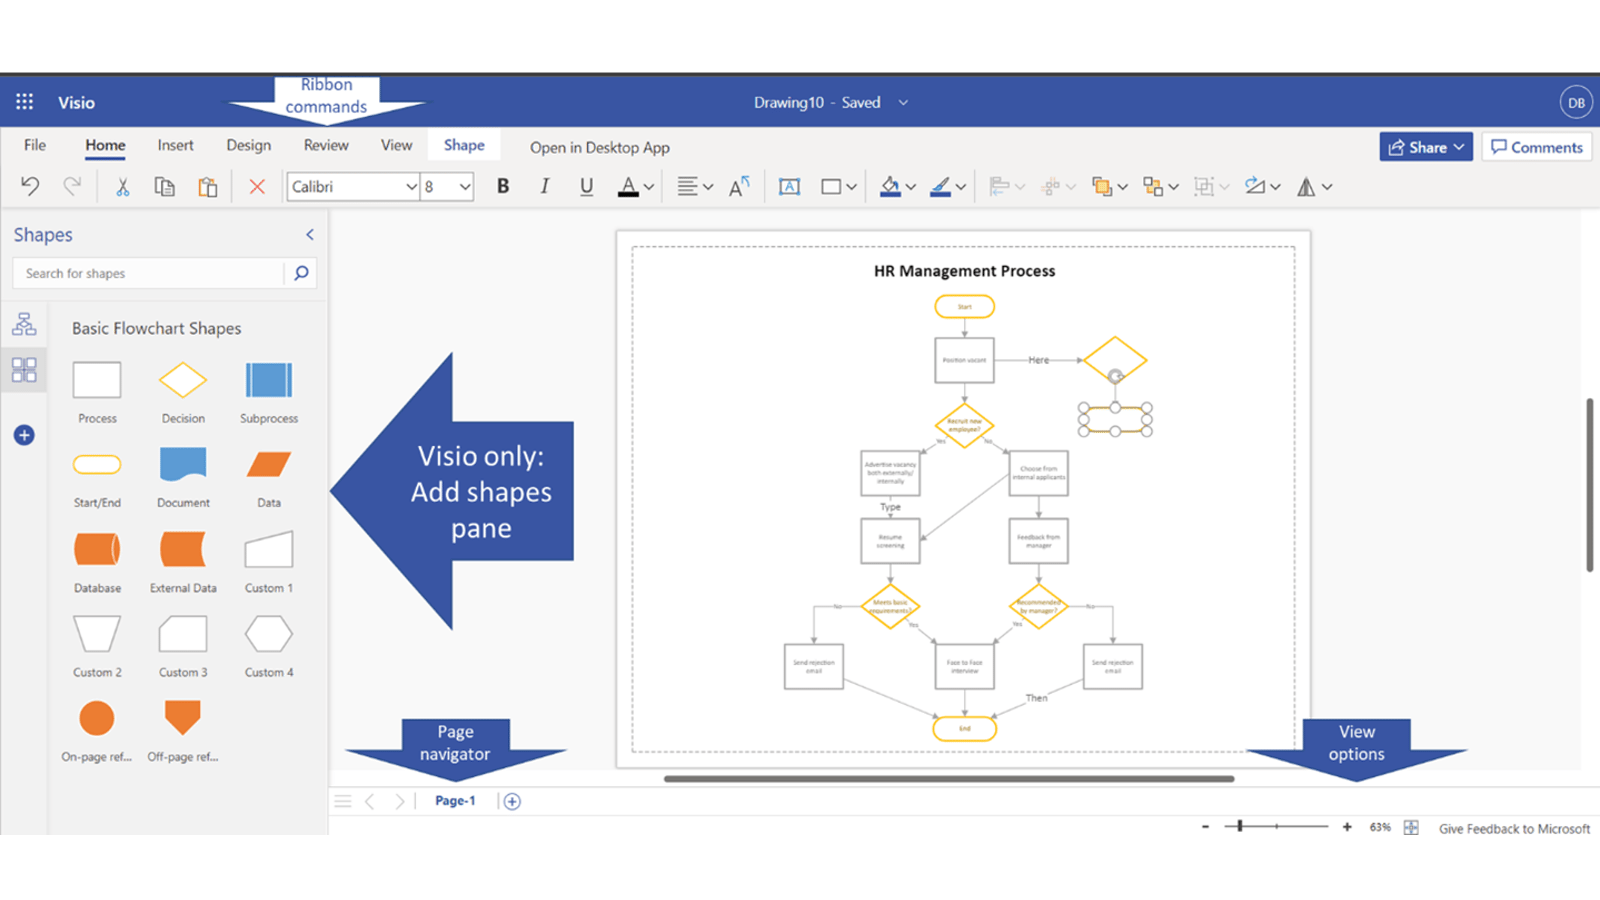
Task: Toggle Italic formatting
Action: [x=545, y=186]
